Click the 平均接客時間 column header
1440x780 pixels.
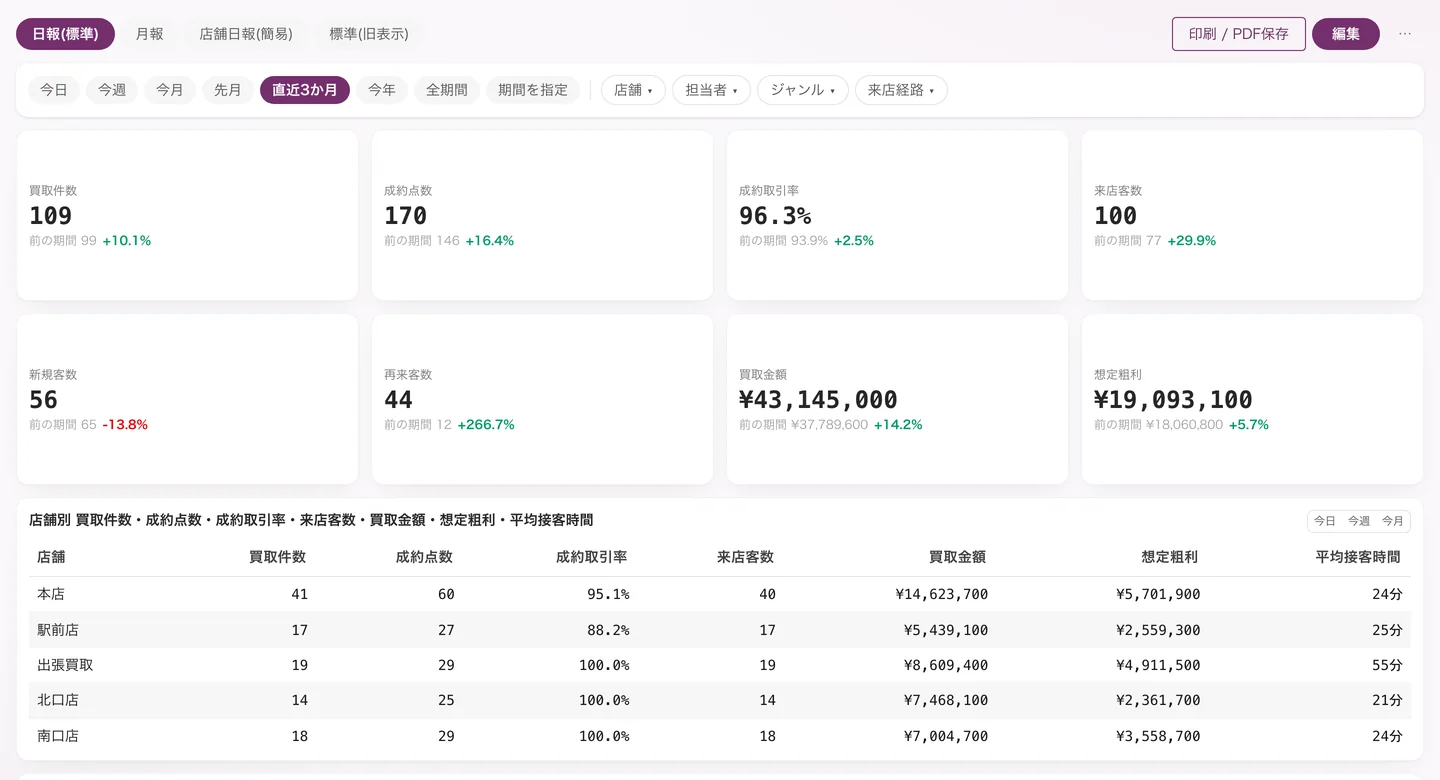tap(1358, 557)
